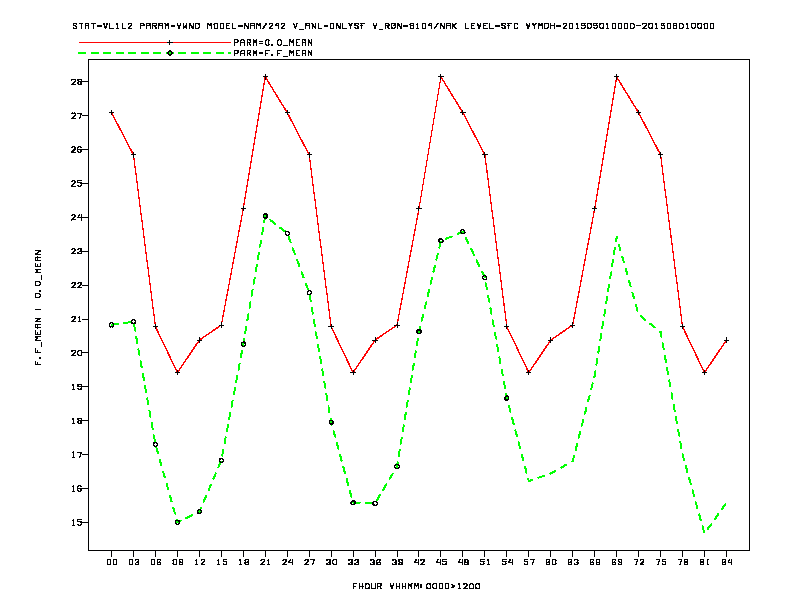
Task: Click the x-axis tick label 00
Action: click(112, 562)
